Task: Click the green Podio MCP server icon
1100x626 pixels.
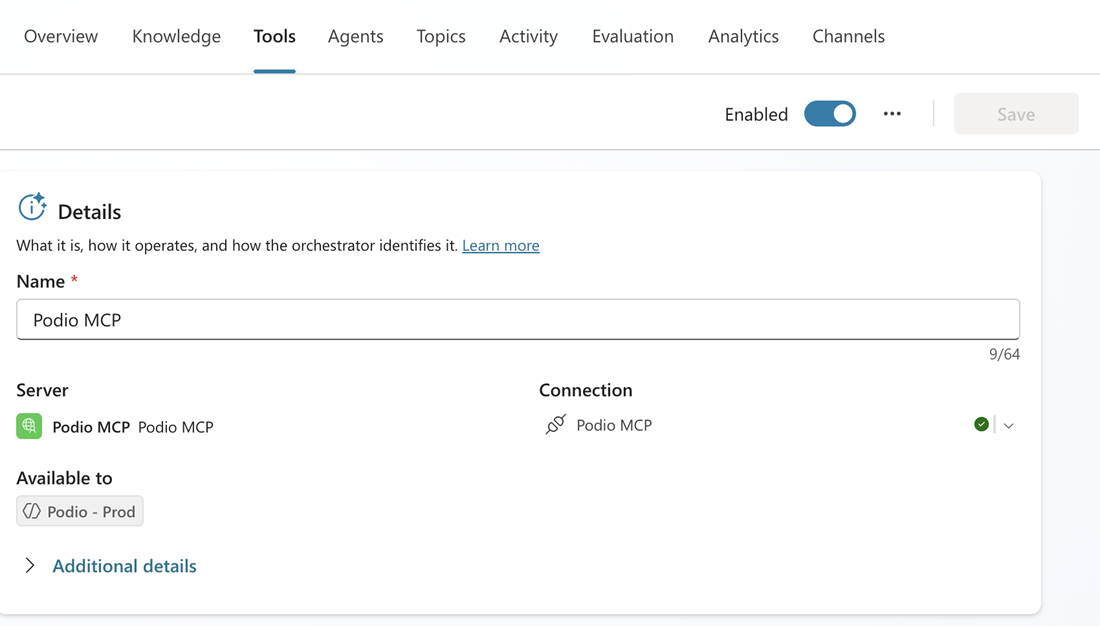Action: click(x=29, y=426)
